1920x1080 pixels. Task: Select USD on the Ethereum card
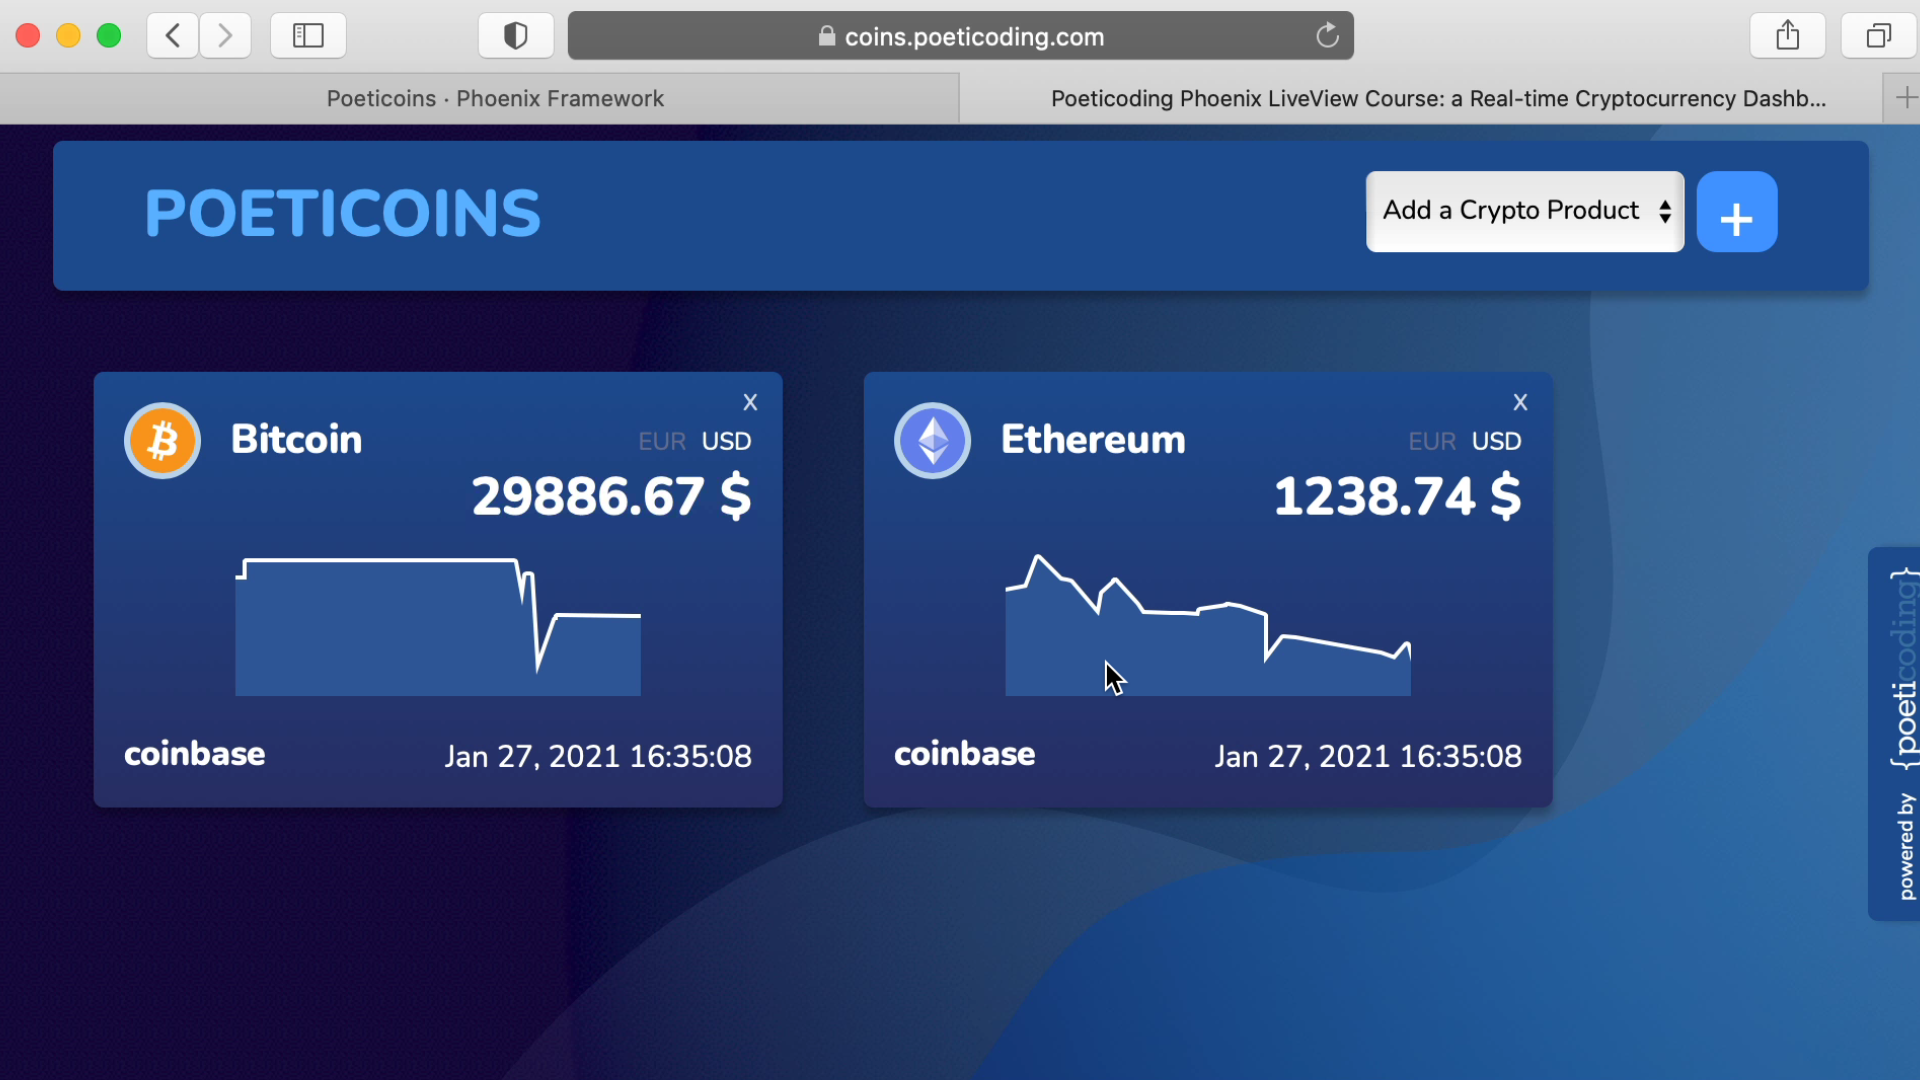1496,441
